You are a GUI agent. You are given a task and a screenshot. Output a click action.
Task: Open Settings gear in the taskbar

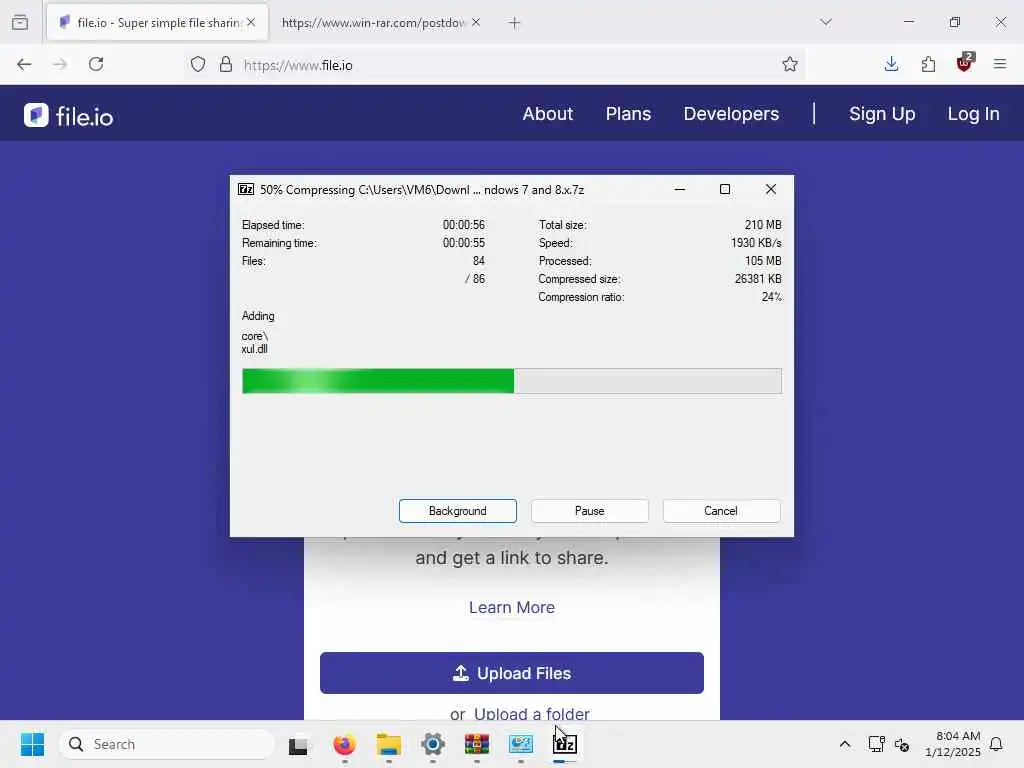(432, 744)
